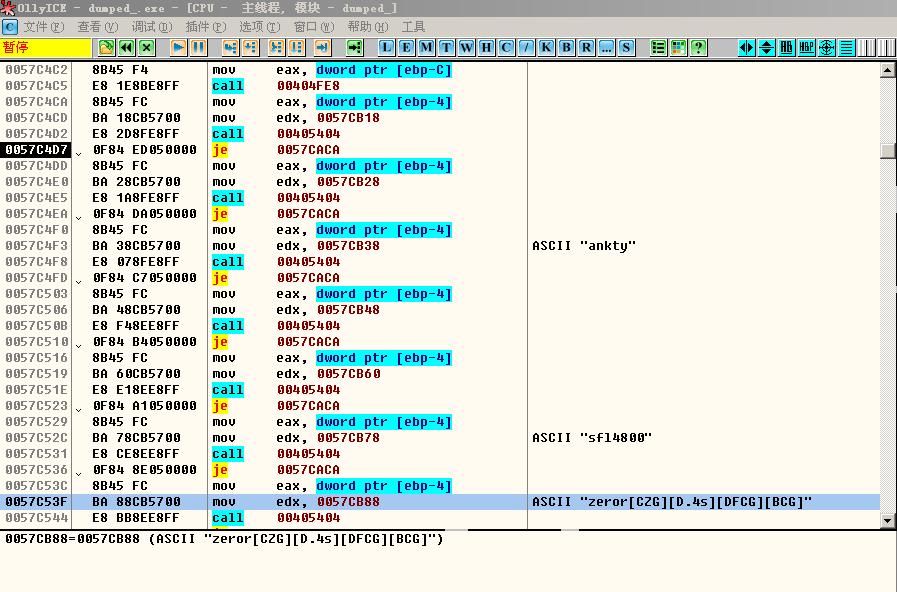Click the disassembly scrollbar thumb
Image resolution: width=897 pixels, height=592 pixels.
click(887, 151)
